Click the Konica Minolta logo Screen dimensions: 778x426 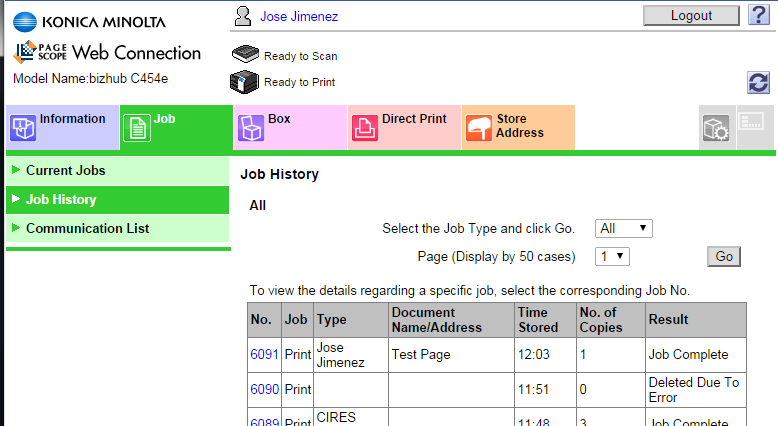(x=90, y=21)
